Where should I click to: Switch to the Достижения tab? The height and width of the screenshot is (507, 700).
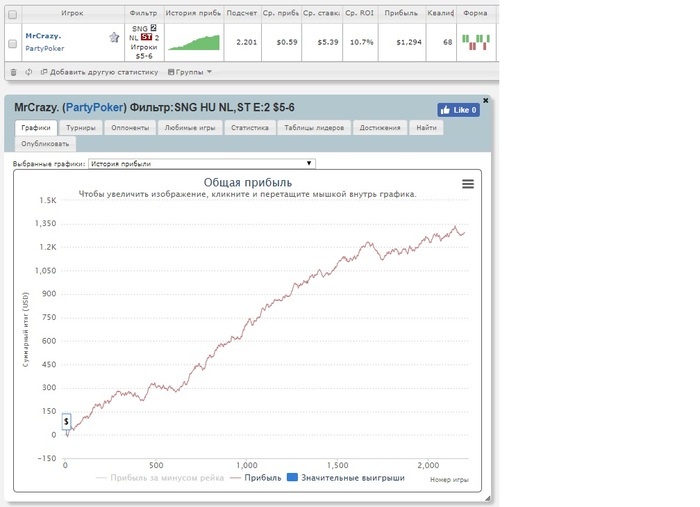click(x=380, y=128)
